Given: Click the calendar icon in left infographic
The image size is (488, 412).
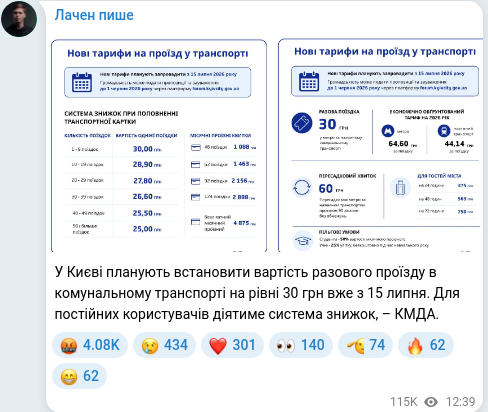Looking at the screenshot, I should coord(82,82).
